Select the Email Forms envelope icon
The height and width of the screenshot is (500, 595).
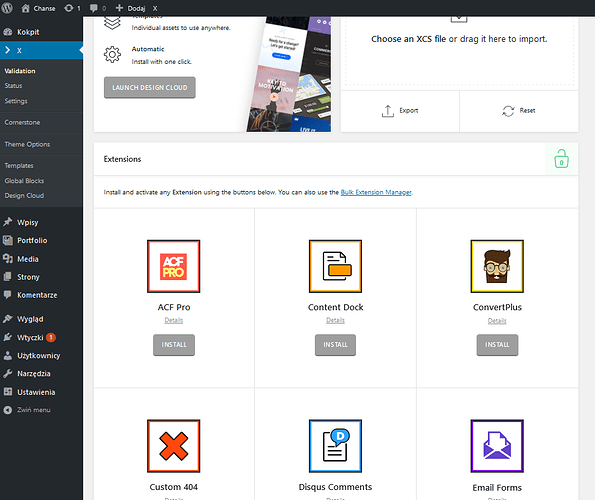pyautogui.click(x=497, y=446)
